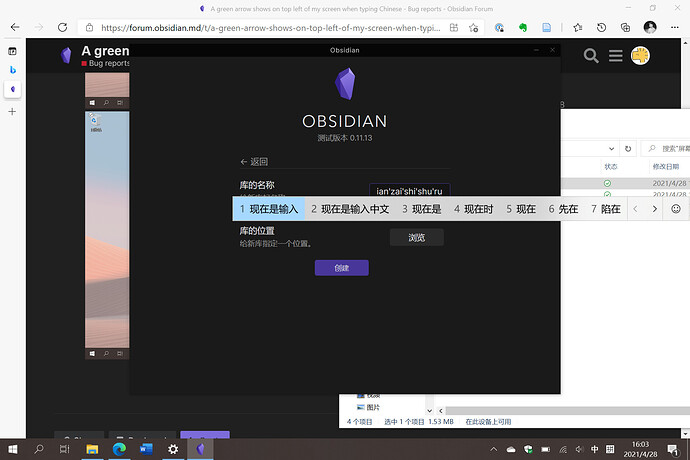
Task: Expand the system tray hidden icons chevron
Action: [x=494, y=449]
